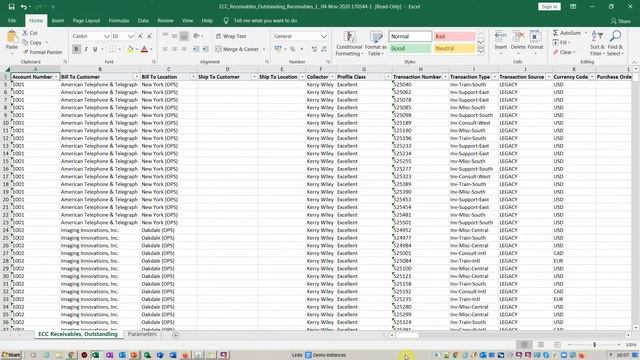
Task: Apply the yellow fill color bucket
Action: [130, 49]
